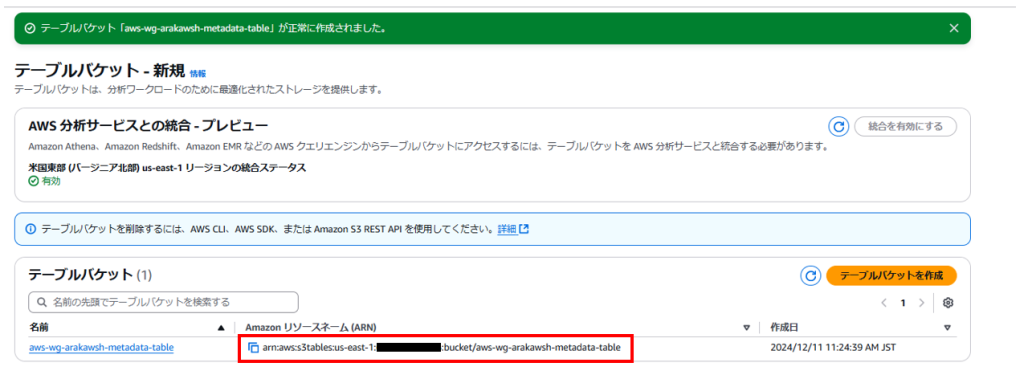The image size is (1024, 379).
Task: Open the 情報 info link beside the title
Action: (x=197, y=74)
